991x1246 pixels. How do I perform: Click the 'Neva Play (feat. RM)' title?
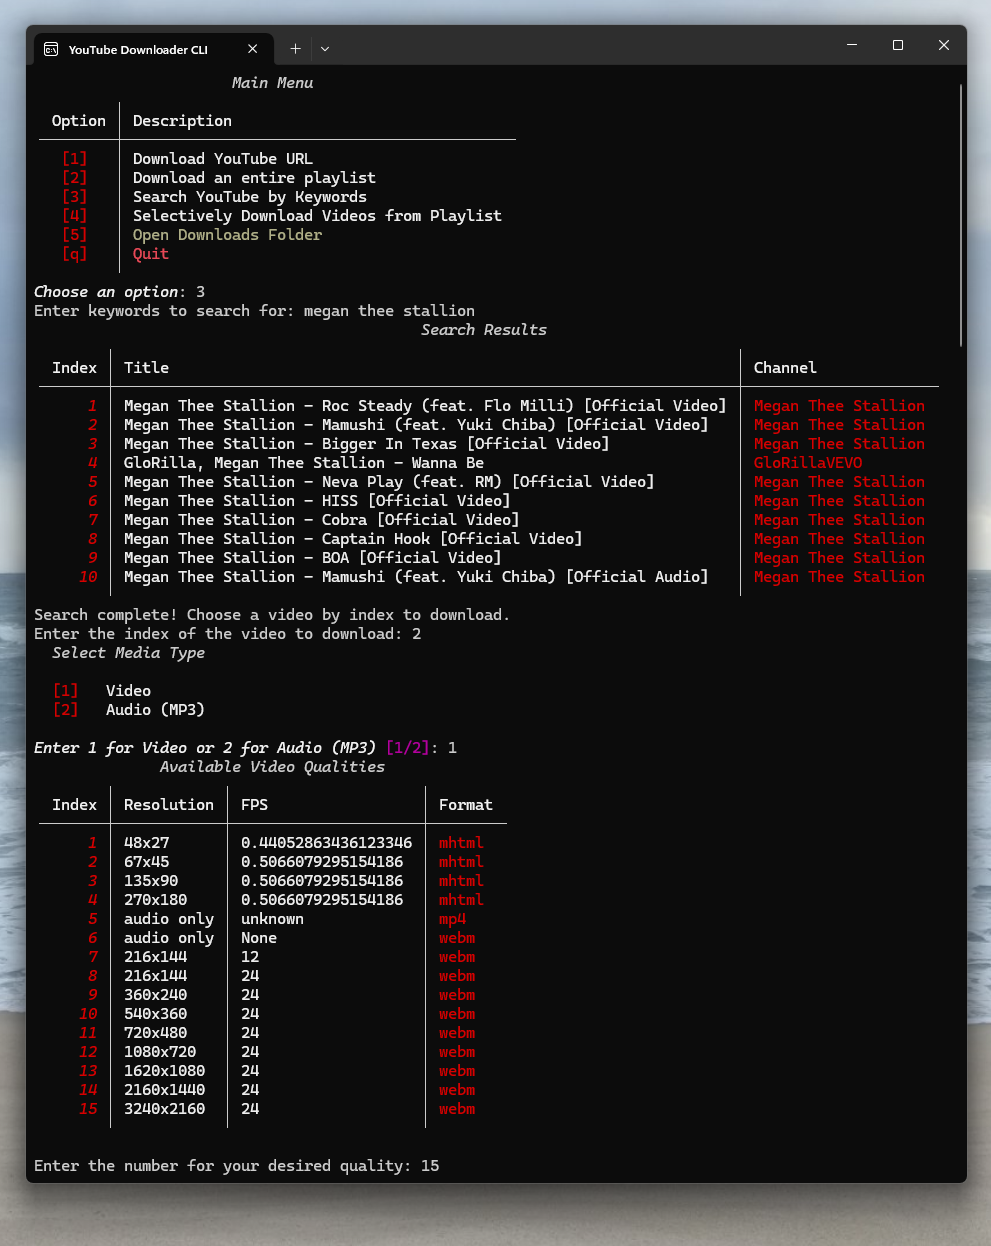tap(389, 482)
